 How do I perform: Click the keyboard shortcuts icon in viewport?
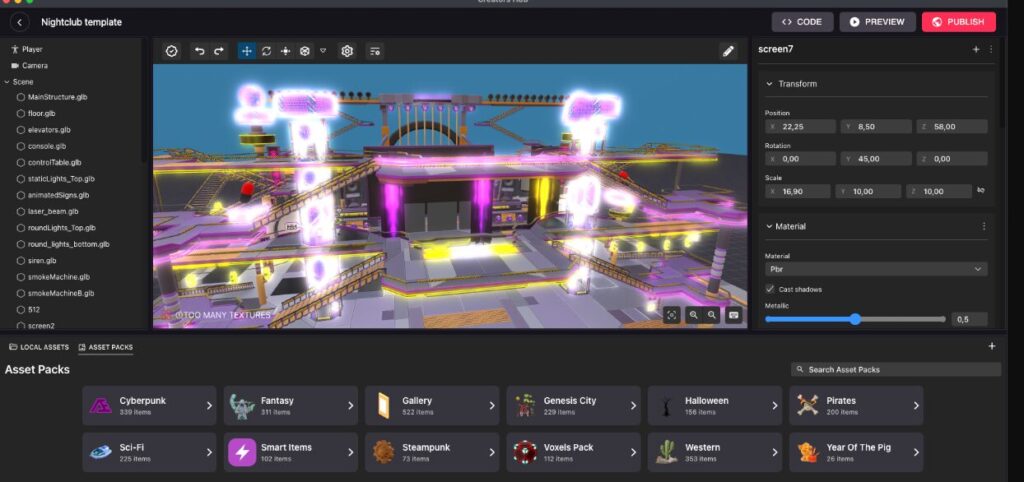click(x=733, y=315)
